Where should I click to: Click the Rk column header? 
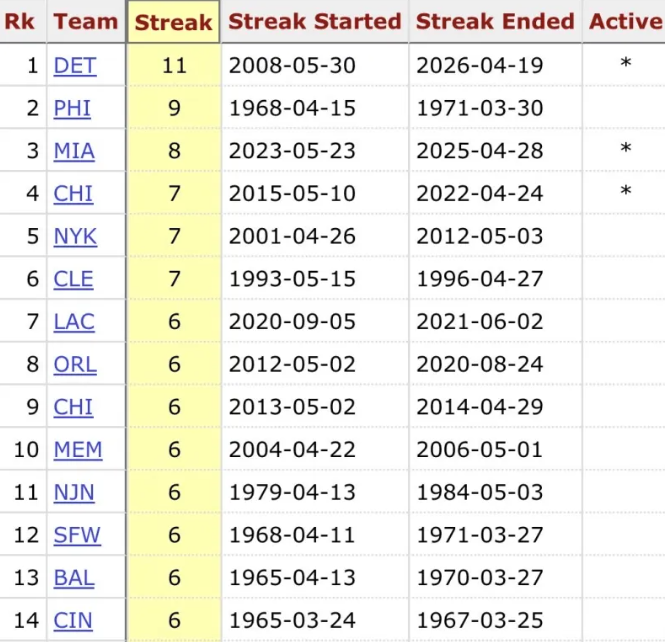(x=21, y=22)
